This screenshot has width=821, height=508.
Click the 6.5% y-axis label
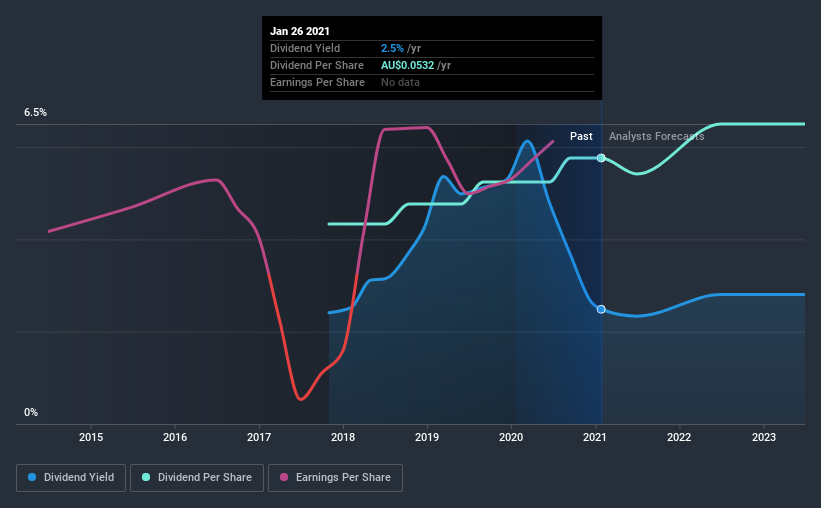point(35,113)
